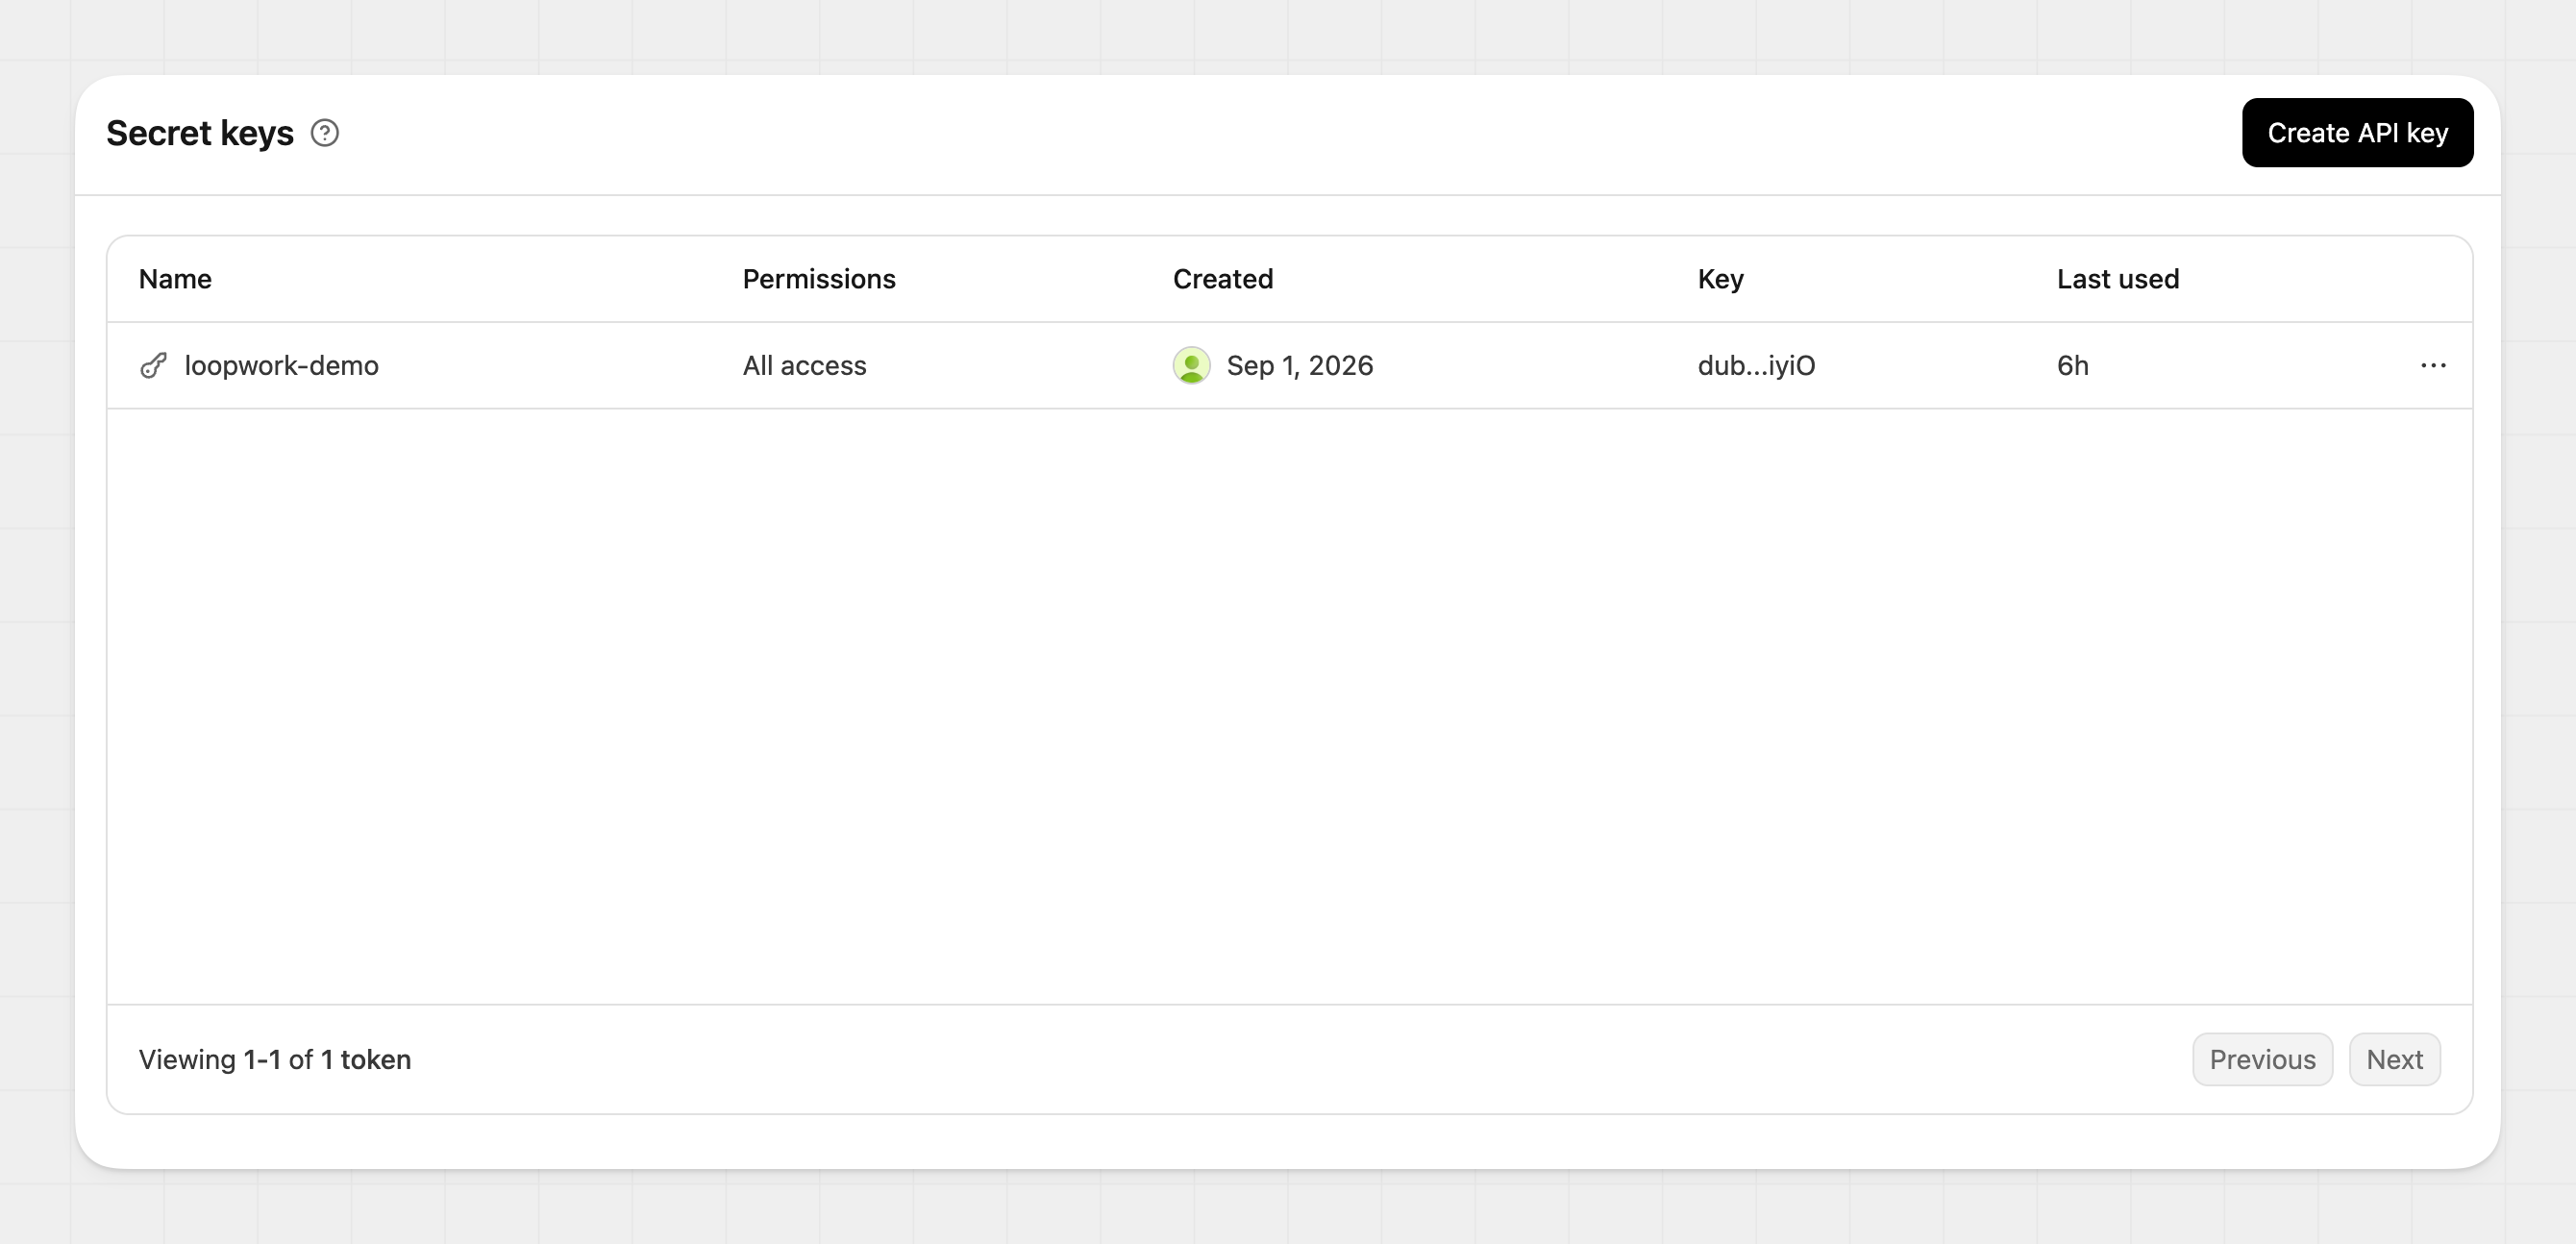The width and height of the screenshot is (2576, 1244).
Task: Click the Create API key button
Action: point(2357,133)
